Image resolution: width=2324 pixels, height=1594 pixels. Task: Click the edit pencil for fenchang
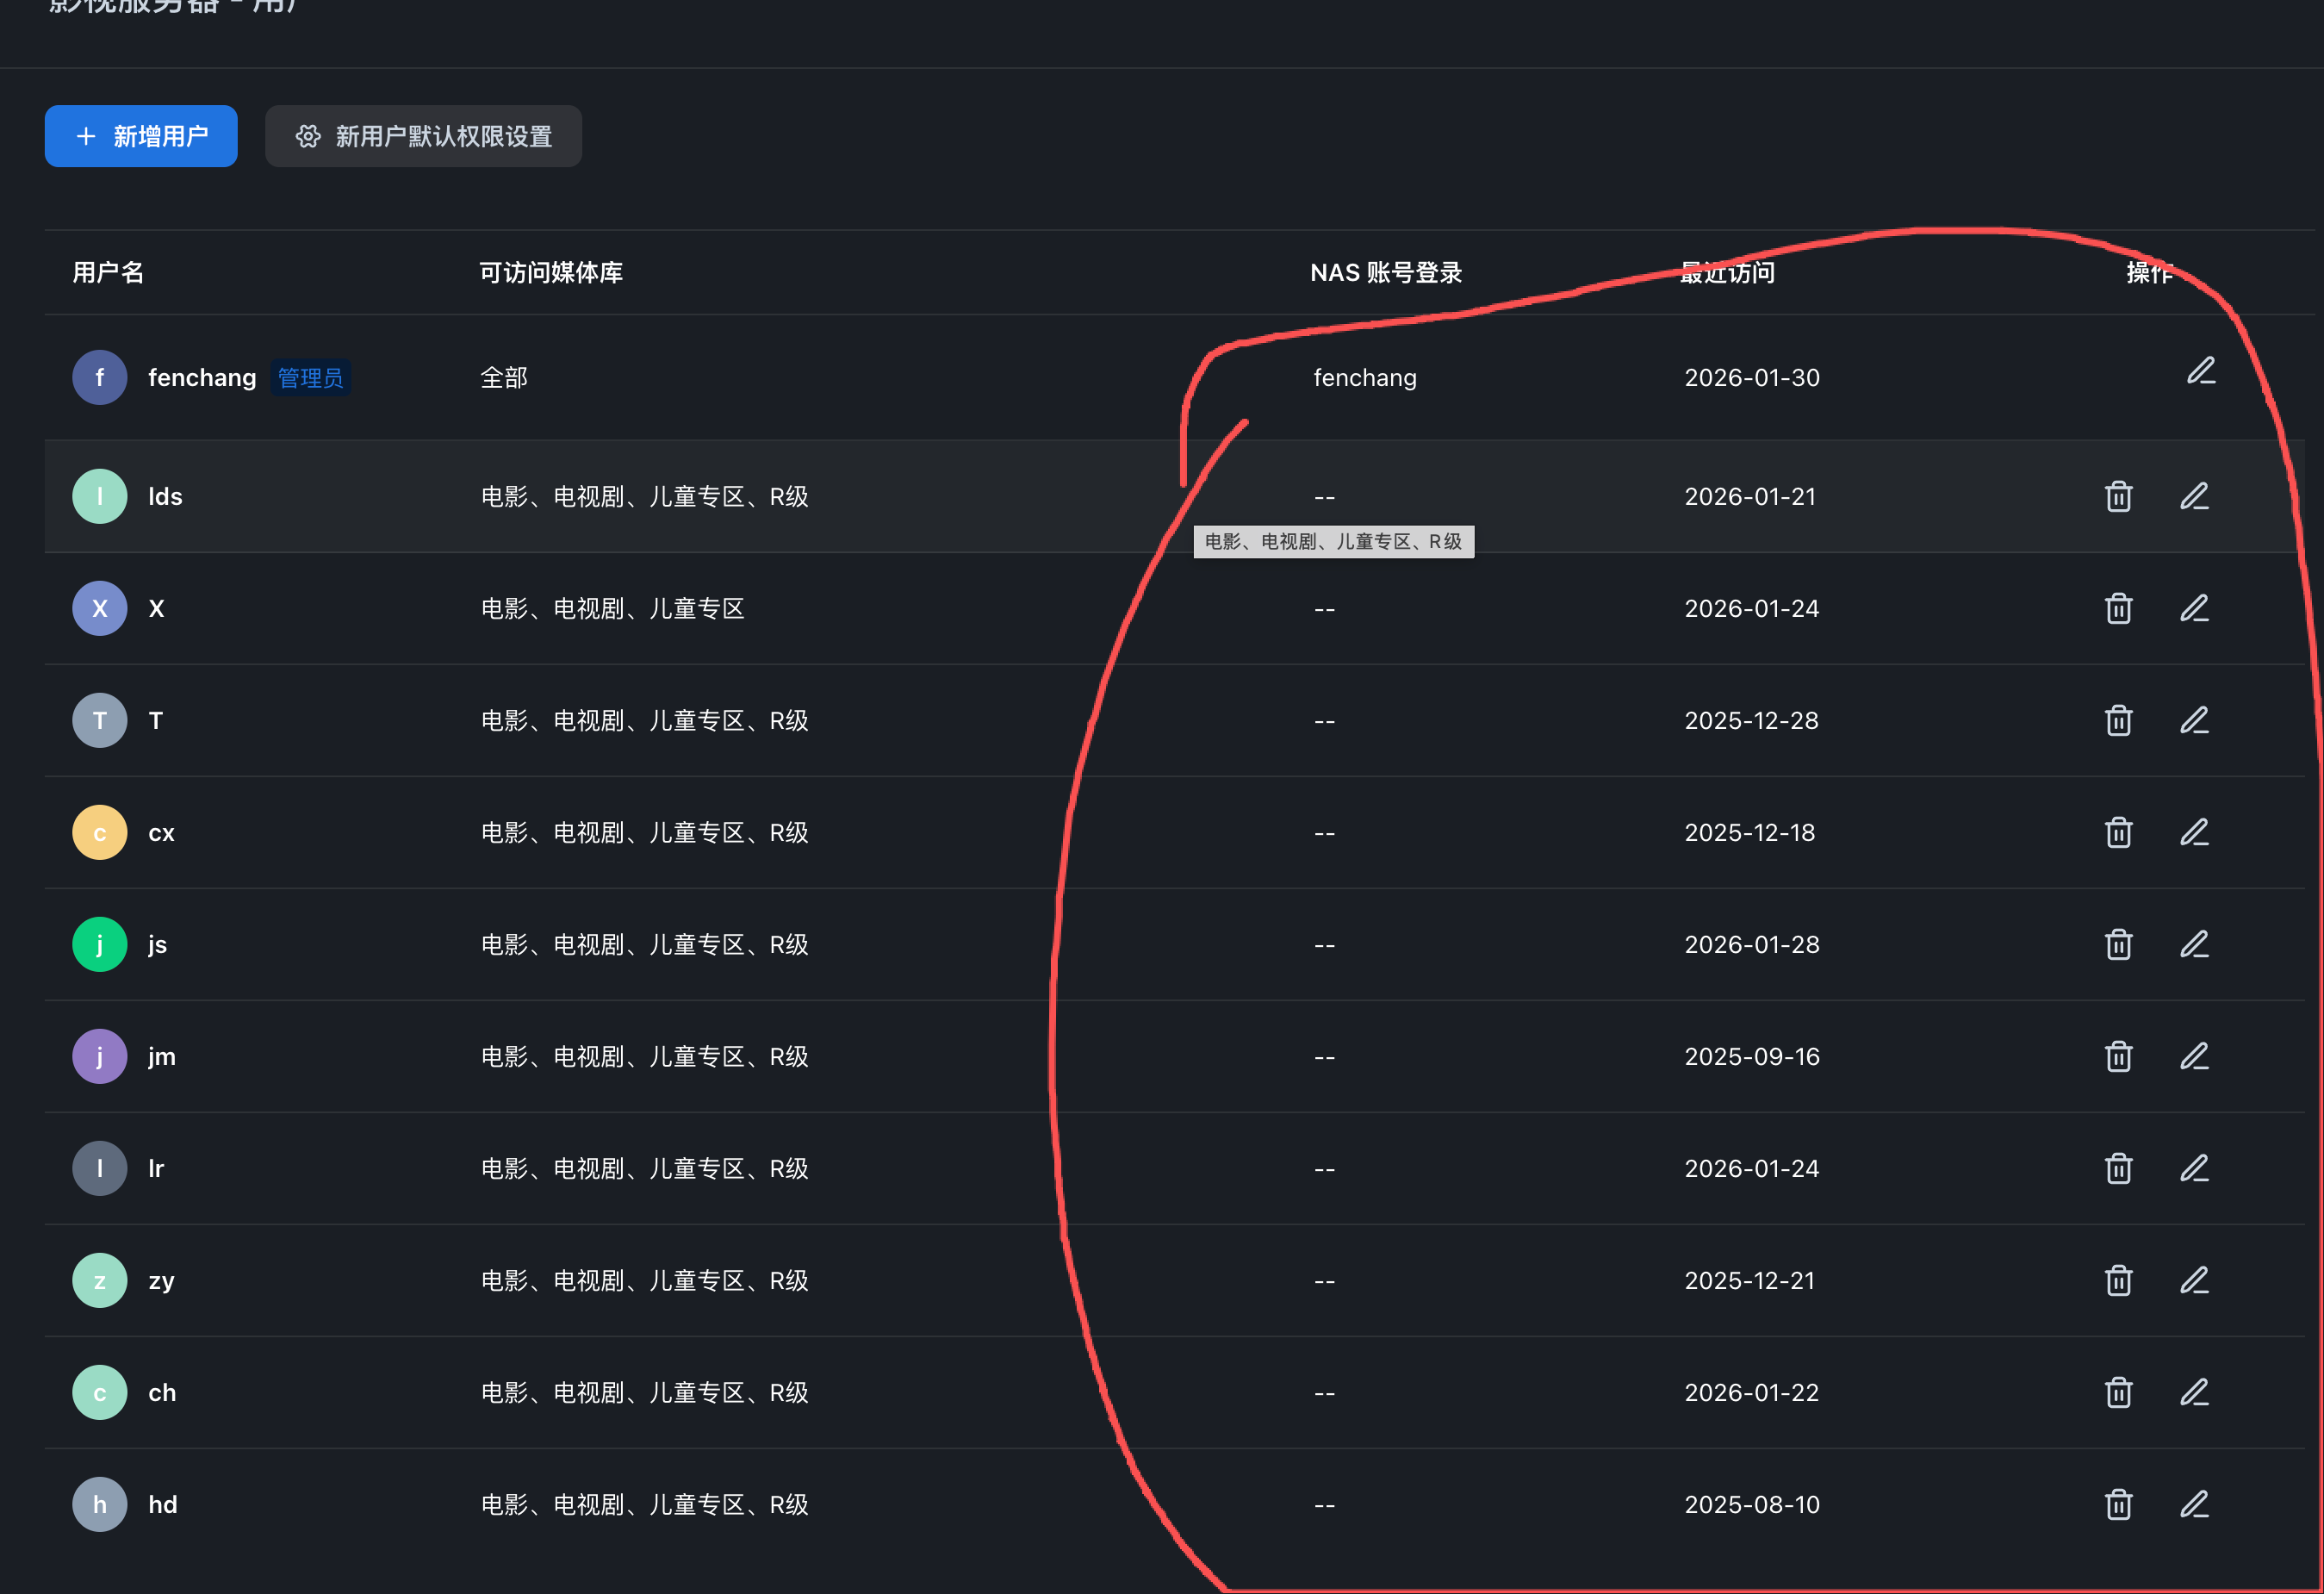(x=2200, y=372)
